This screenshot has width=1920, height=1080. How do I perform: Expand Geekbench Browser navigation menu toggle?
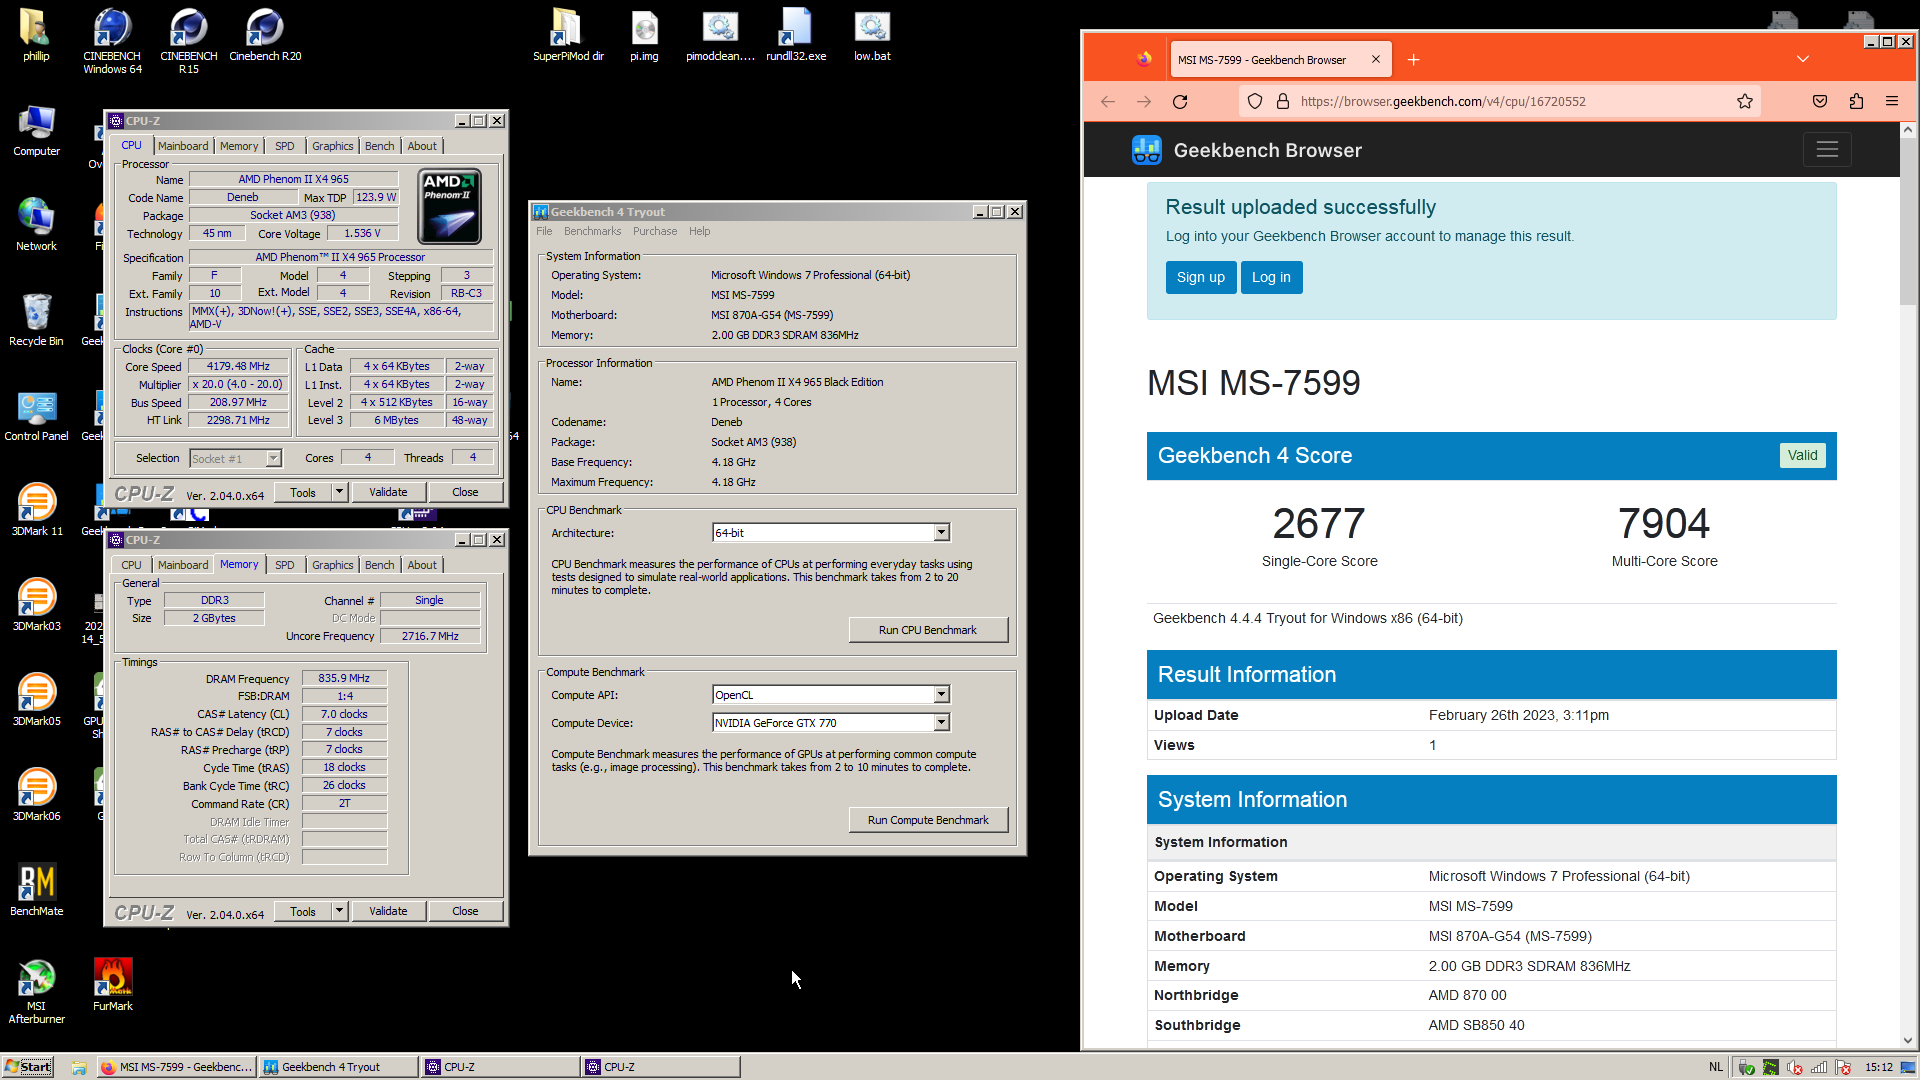[1827, 150]
